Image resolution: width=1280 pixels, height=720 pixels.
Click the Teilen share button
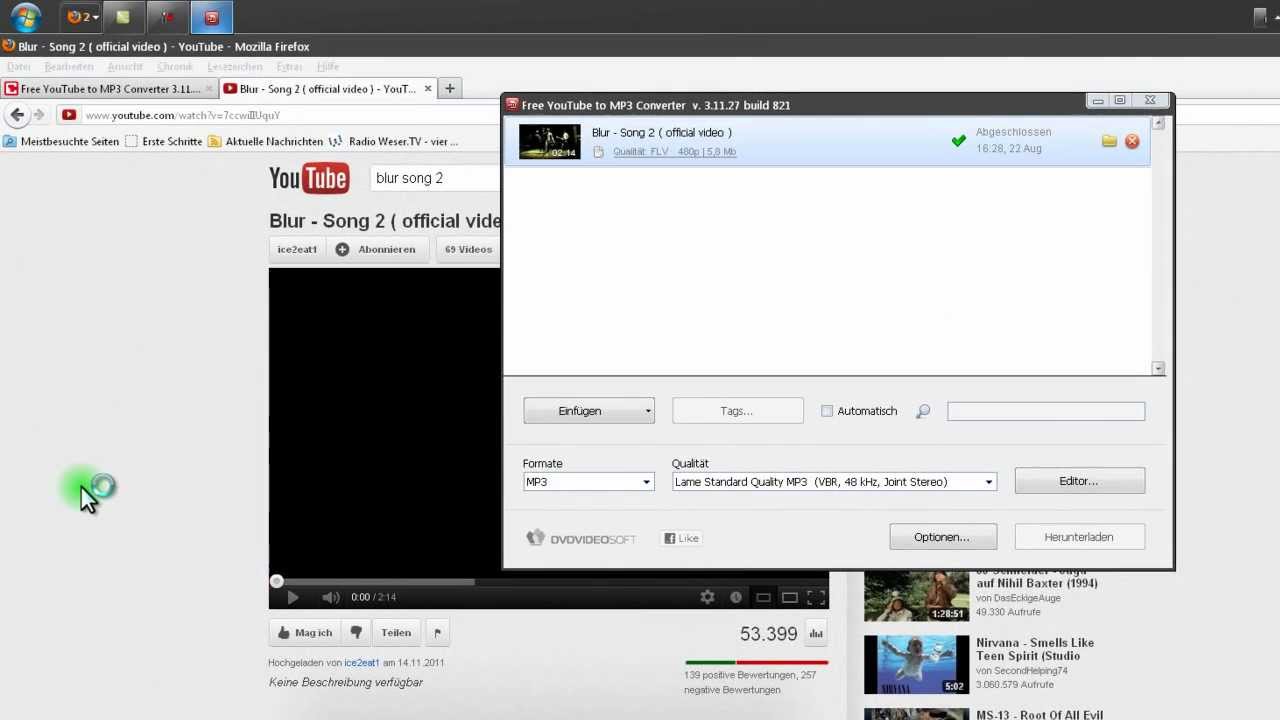click(396, 632)
